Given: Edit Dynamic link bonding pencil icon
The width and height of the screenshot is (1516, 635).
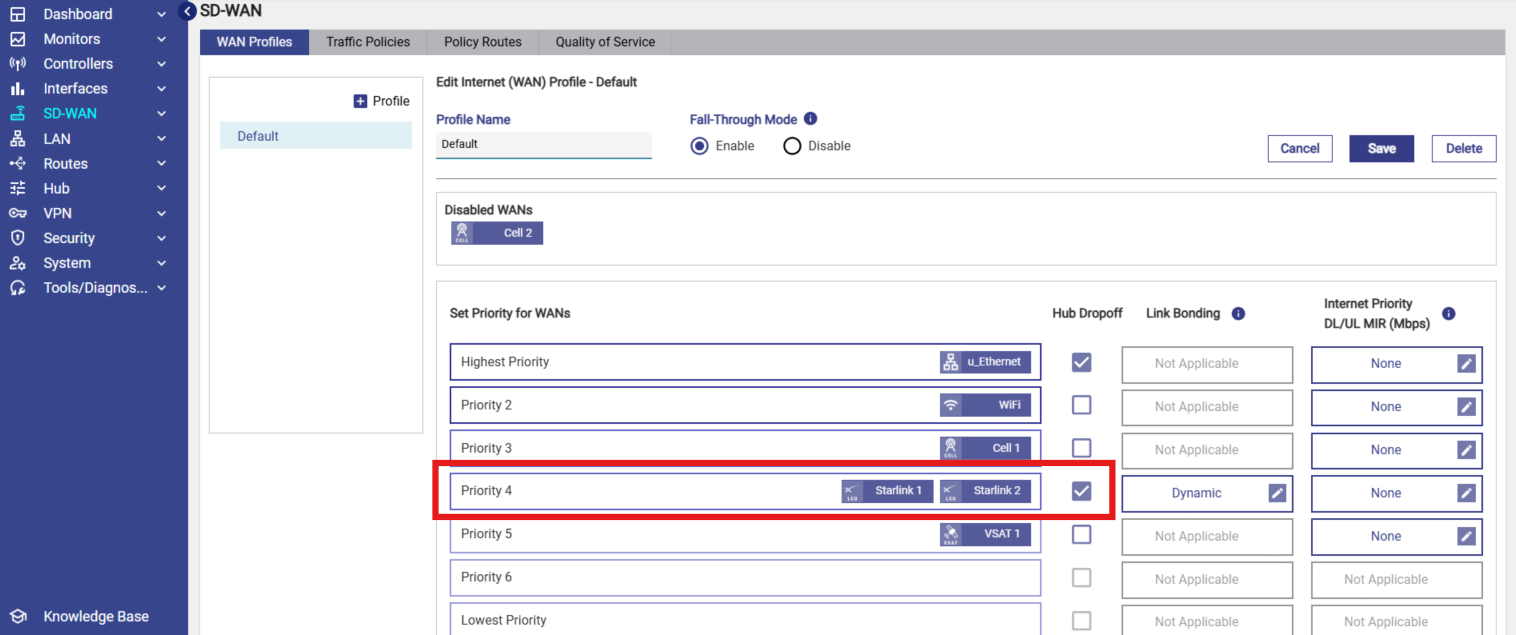Looking at the screenshot, I should point(1277,493).
